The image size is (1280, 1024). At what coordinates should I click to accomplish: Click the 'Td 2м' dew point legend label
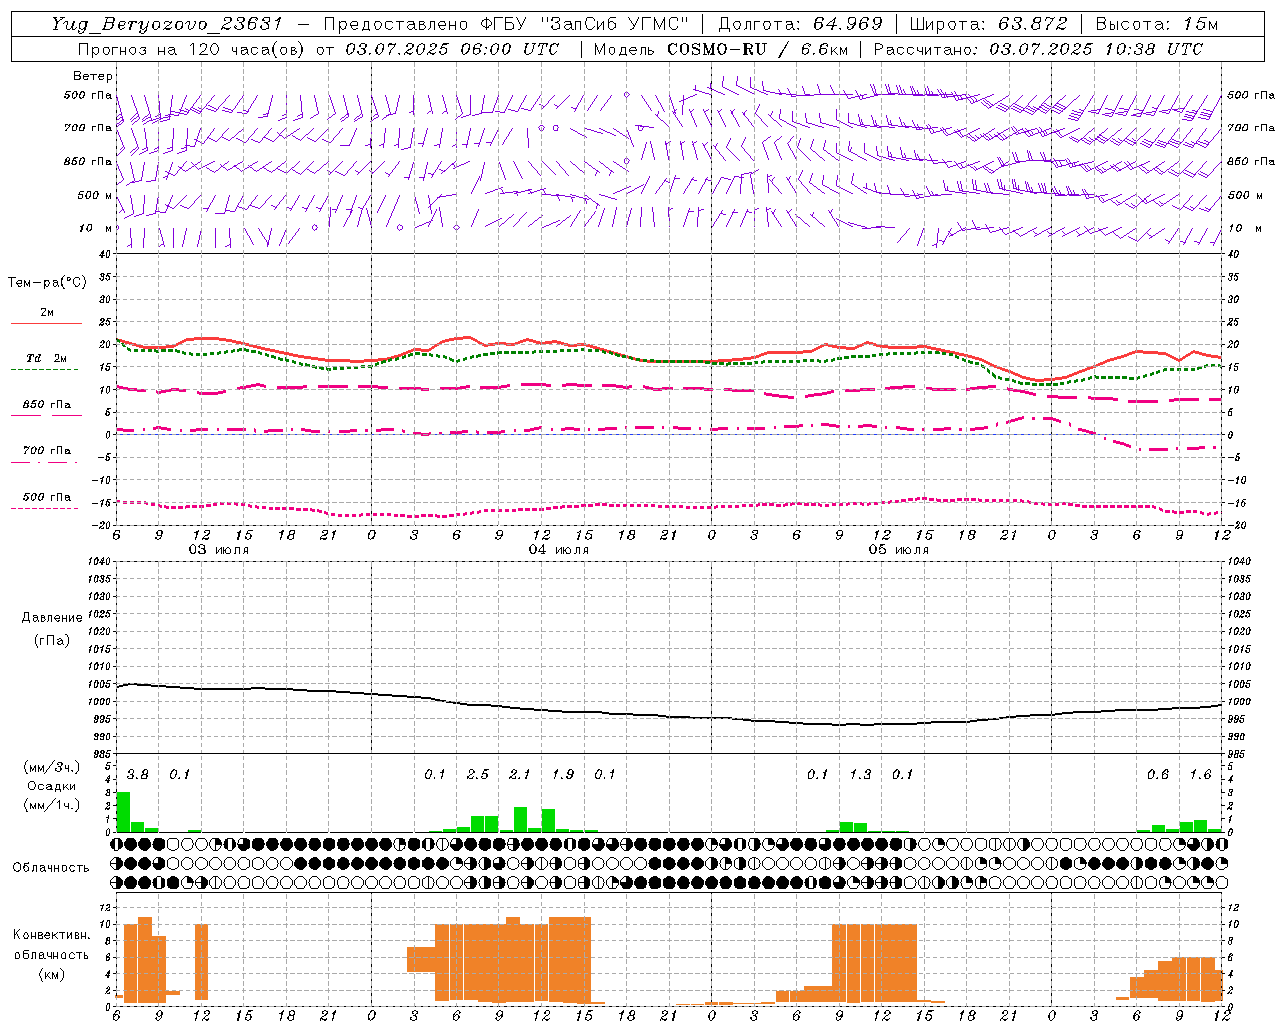[46, 358]
